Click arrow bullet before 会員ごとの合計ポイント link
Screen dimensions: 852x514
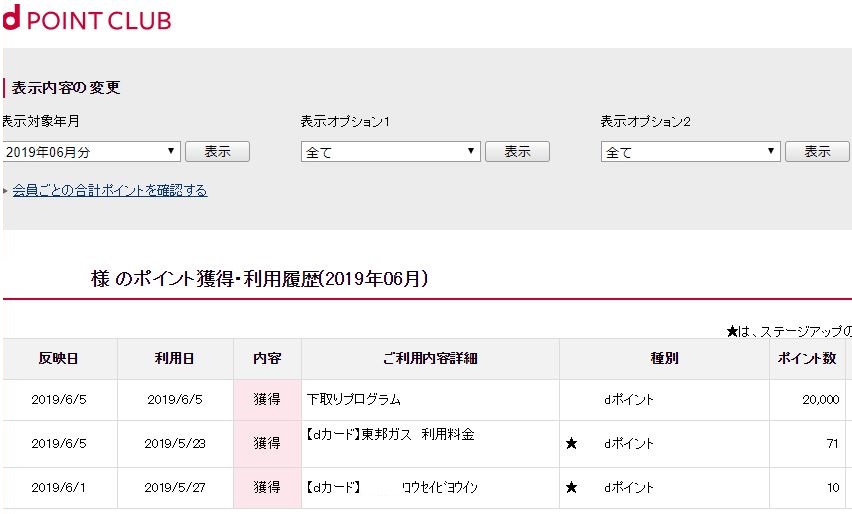click(x=5, y=191)
